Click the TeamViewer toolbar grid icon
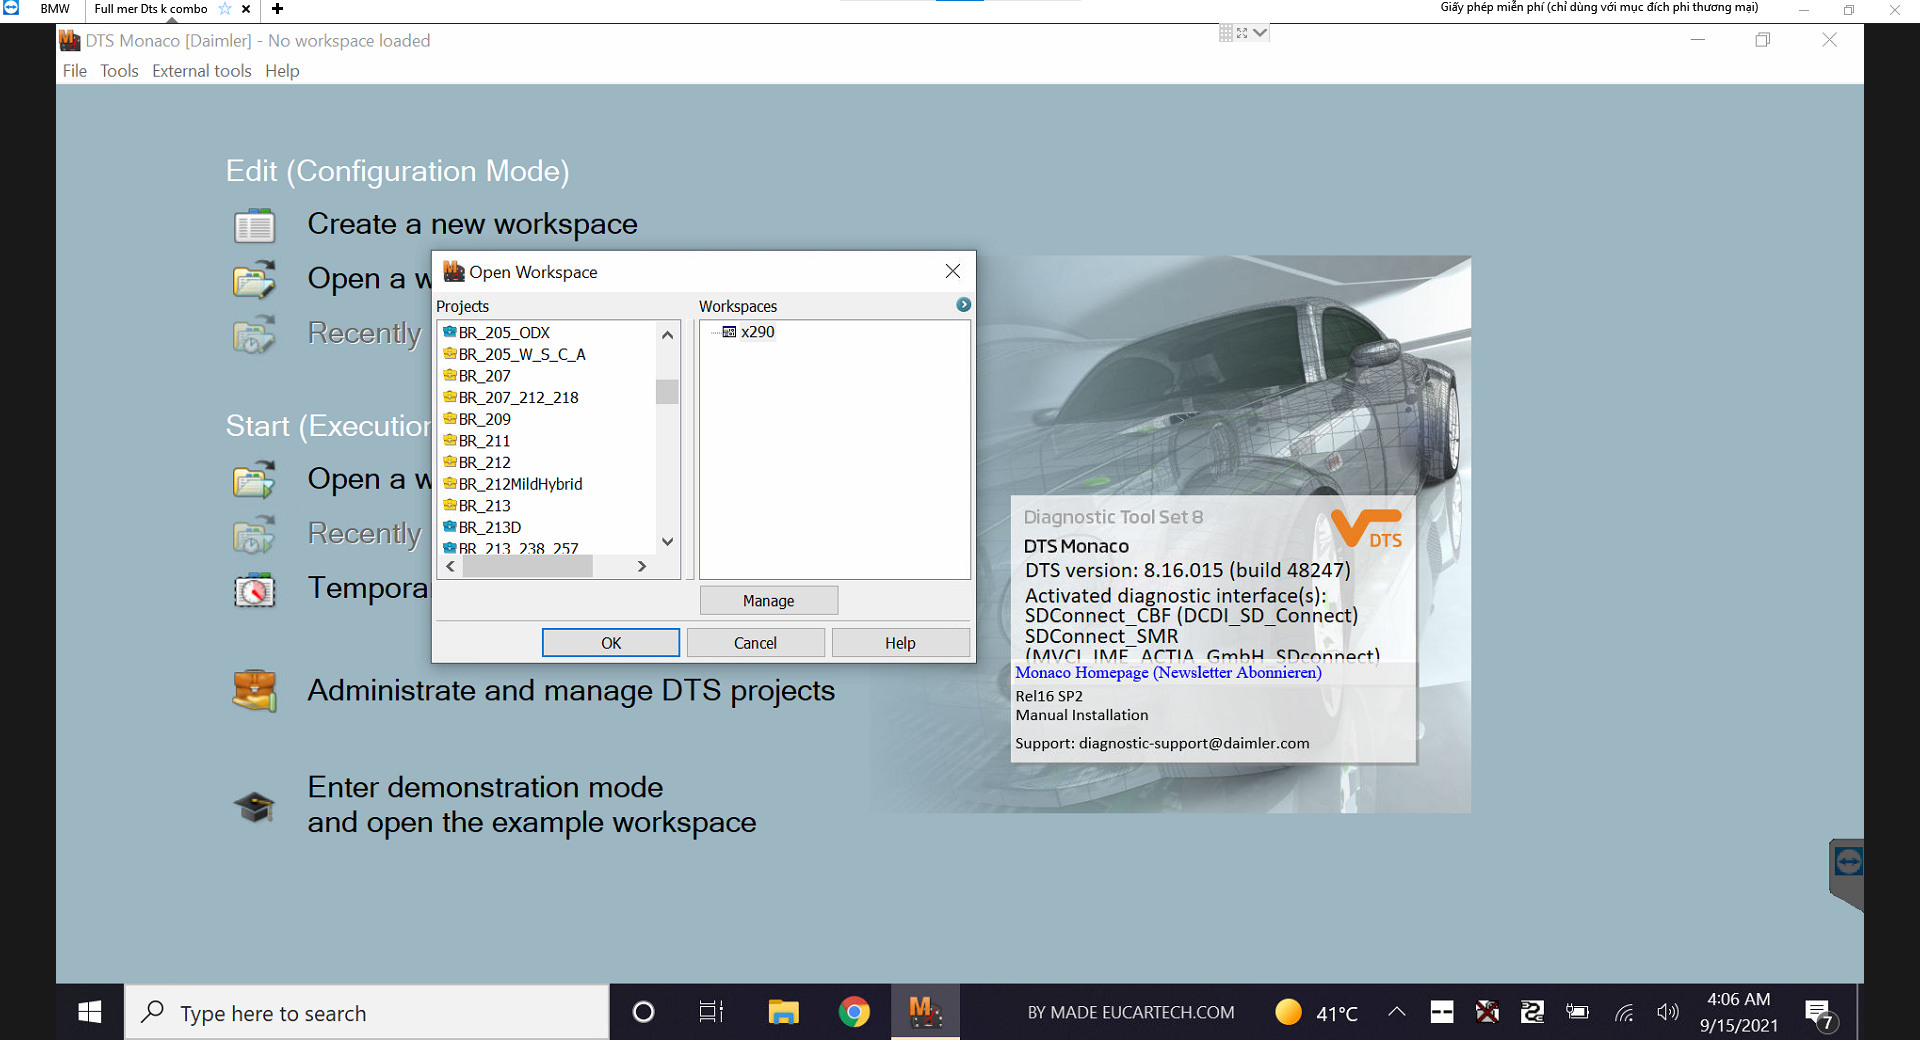1920x1040 pixels. click(1226, 33)
